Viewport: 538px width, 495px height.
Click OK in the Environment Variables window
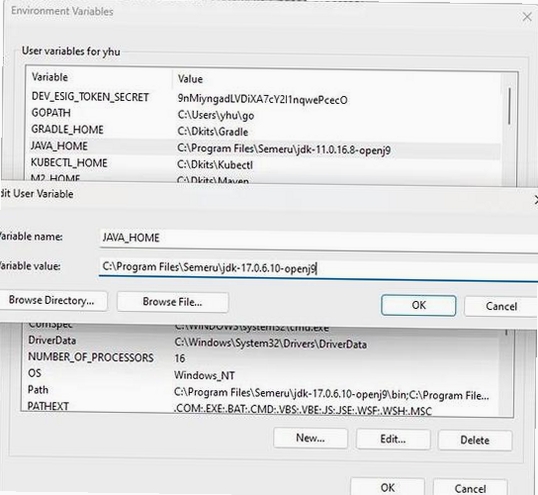coord(388,487)
